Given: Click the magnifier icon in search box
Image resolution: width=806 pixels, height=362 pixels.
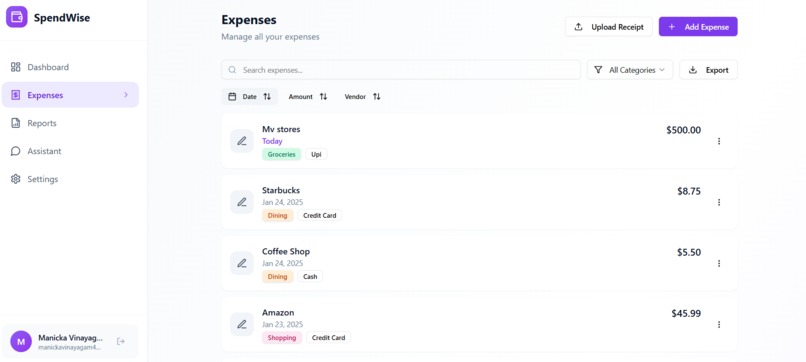Looking at the screenshot, I should click(x=232, y=70).
